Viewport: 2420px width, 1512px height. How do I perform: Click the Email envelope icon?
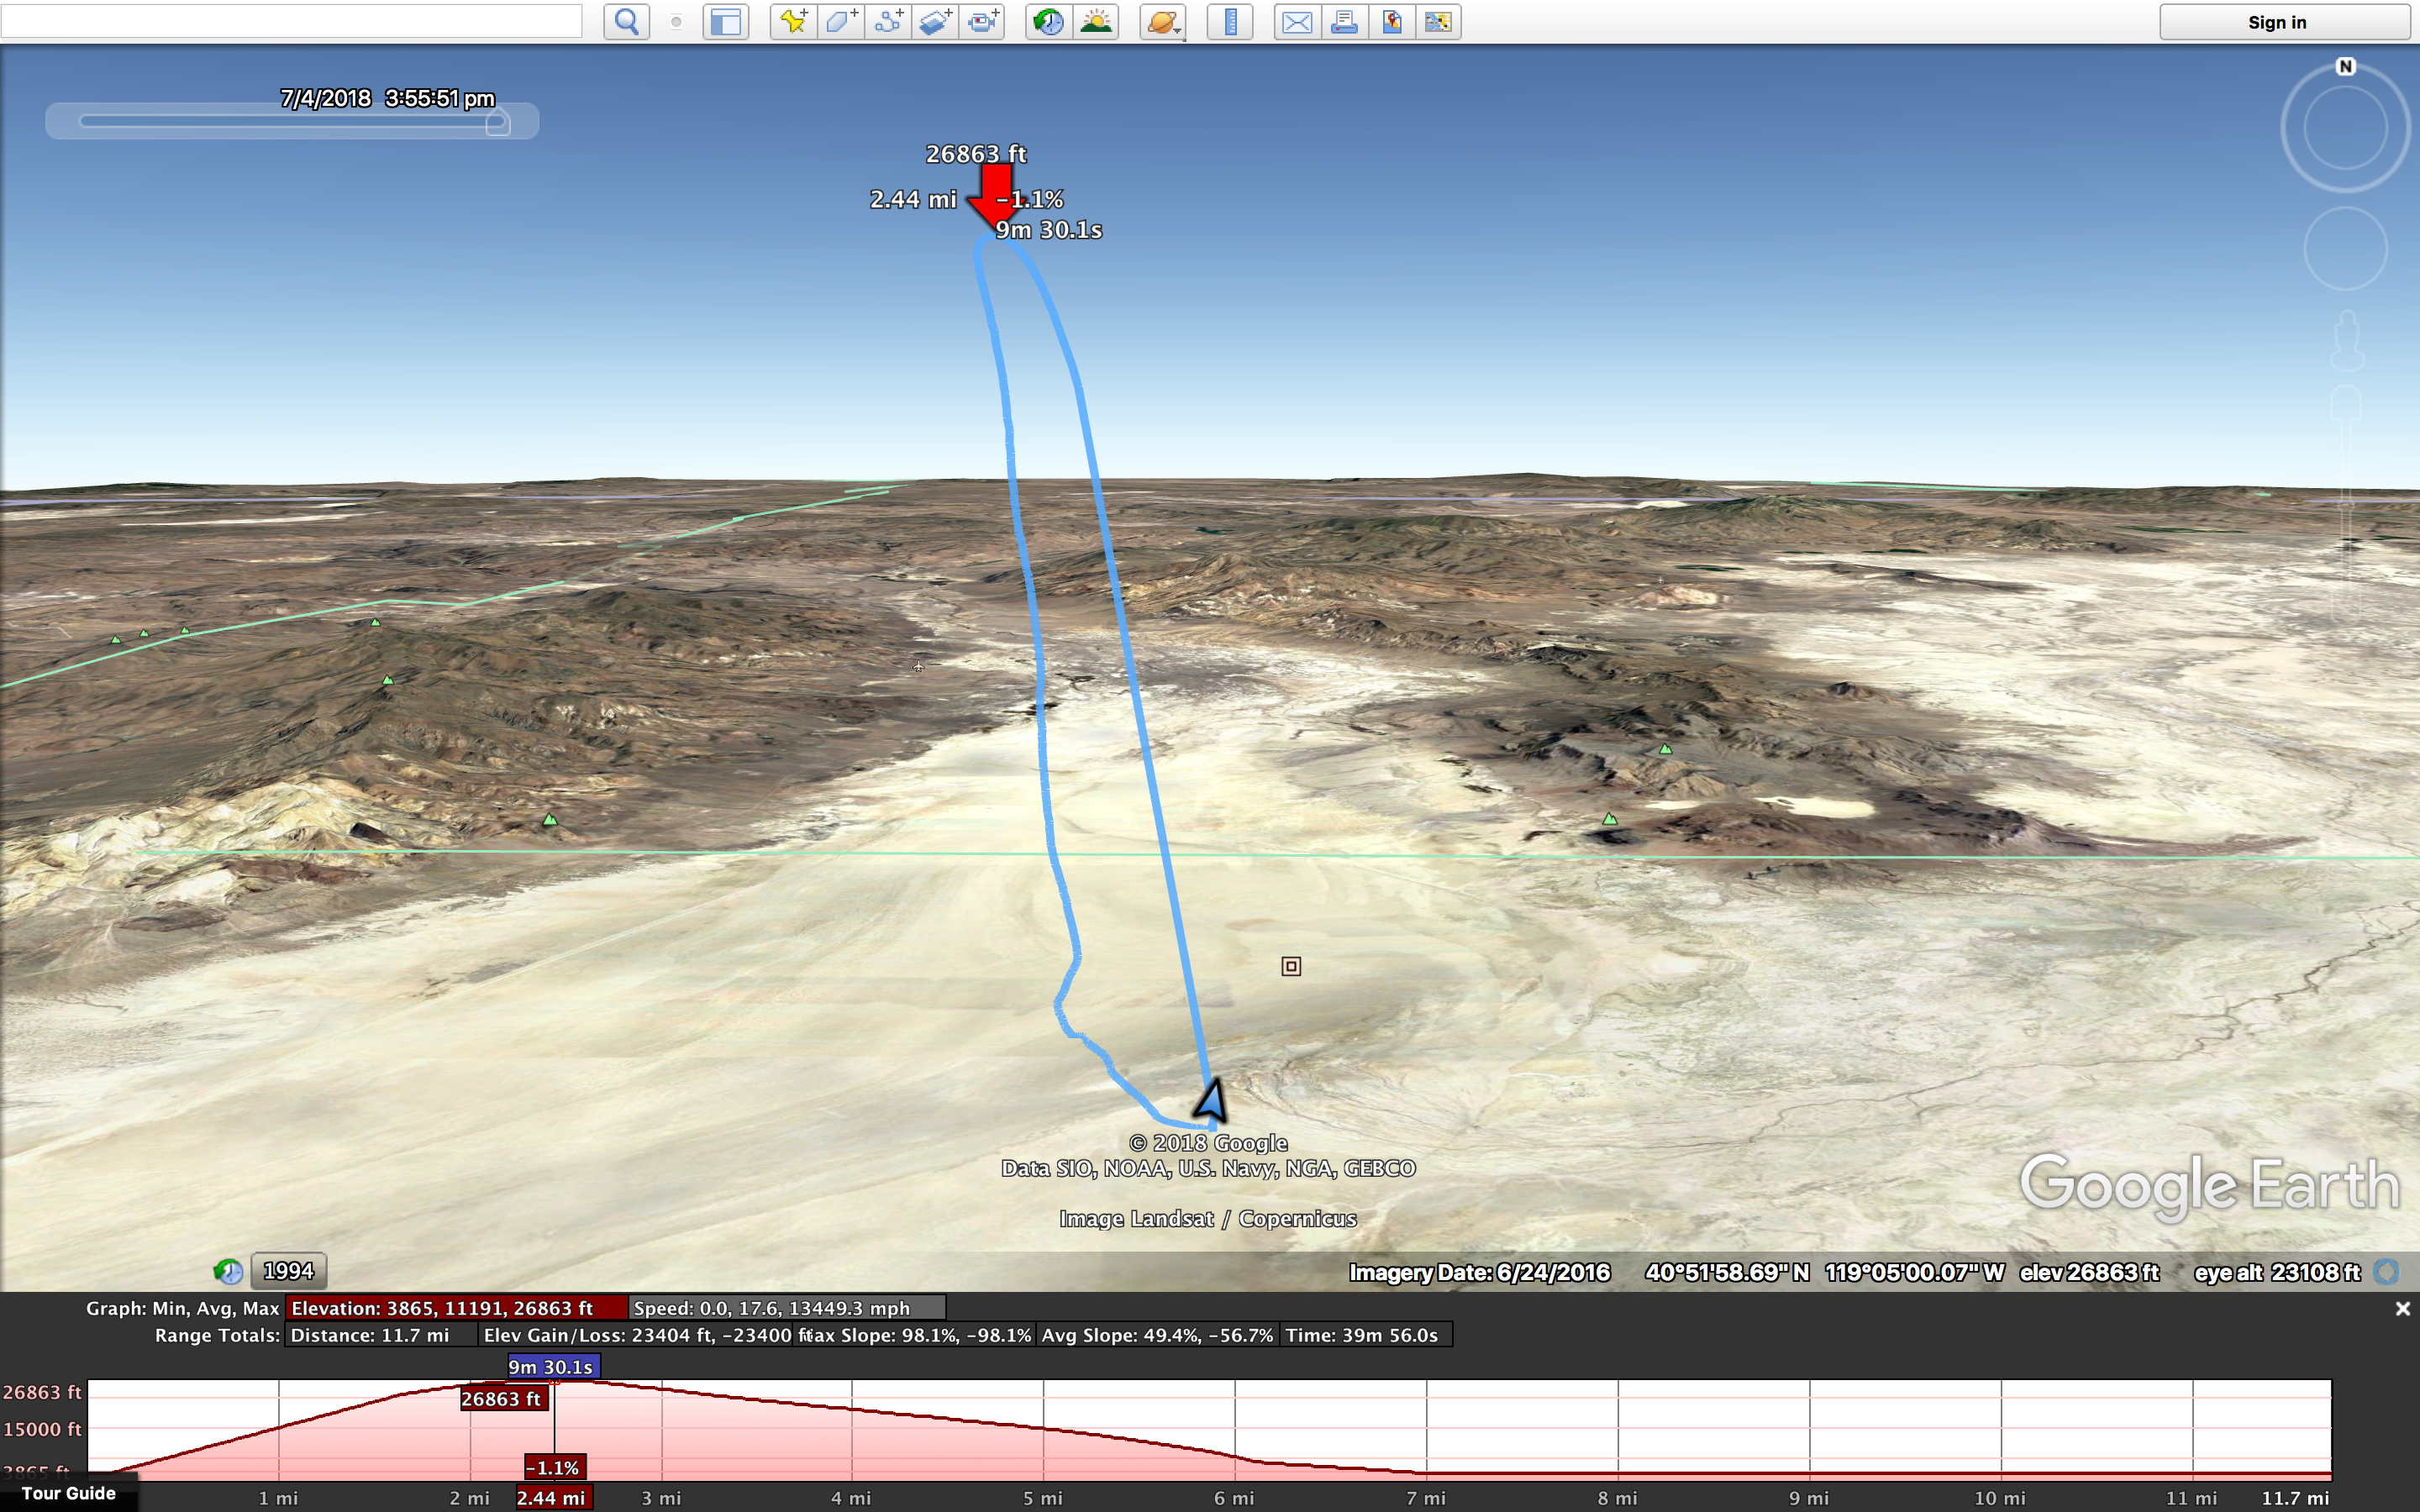click(1297, 22)
